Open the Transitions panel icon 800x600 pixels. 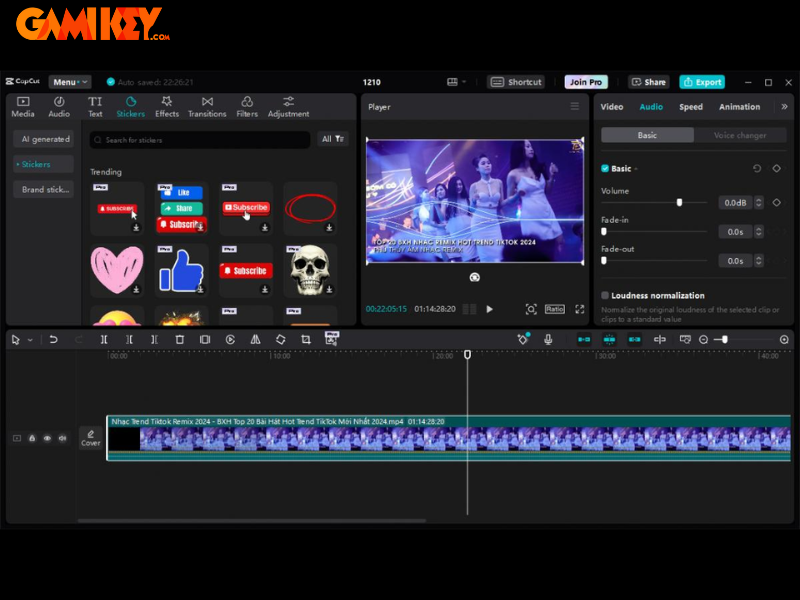(207, 106)
